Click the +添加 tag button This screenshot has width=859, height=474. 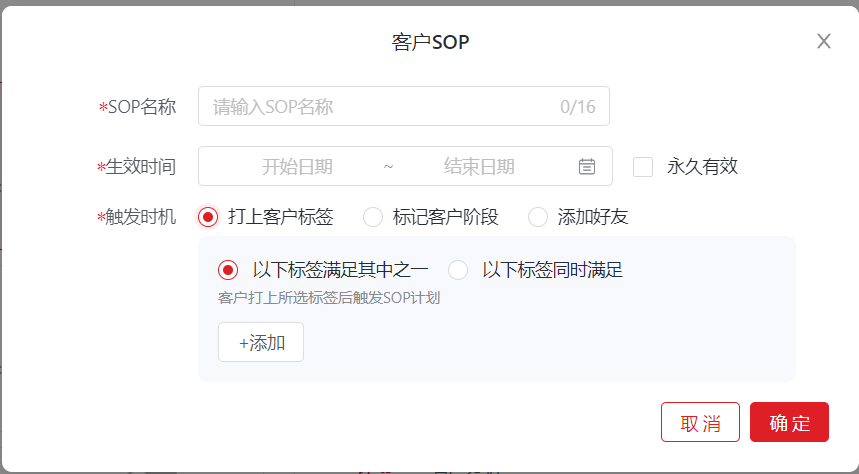pos(261,342)
